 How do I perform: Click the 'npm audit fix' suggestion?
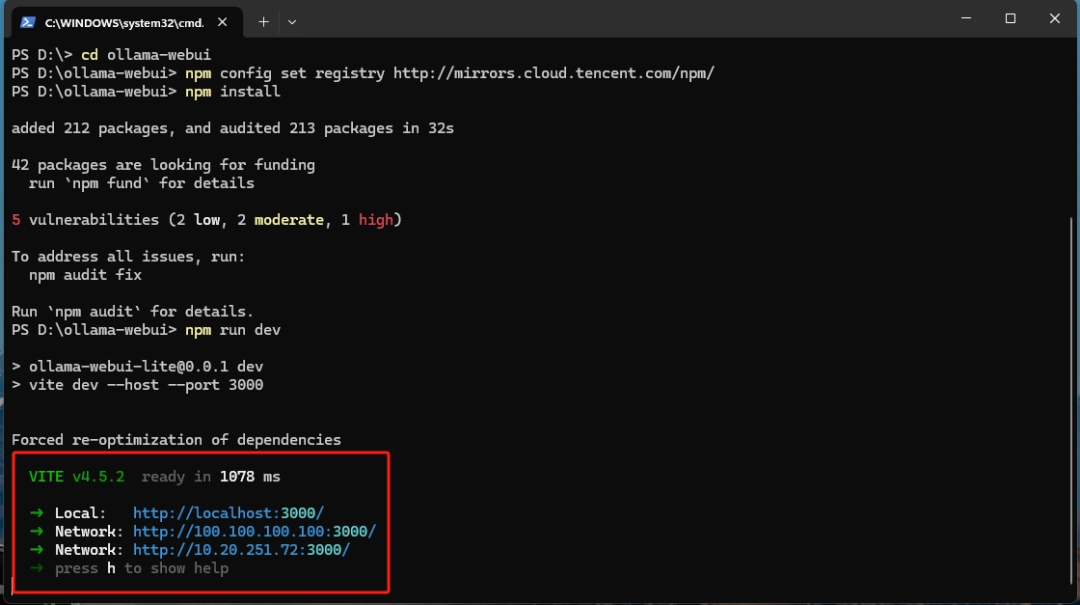click(x=85, y=275)
